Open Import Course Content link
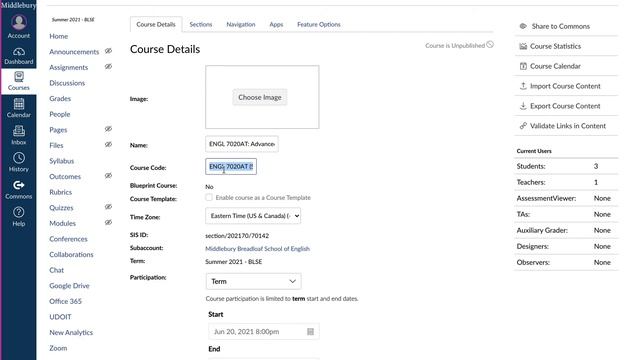 pyautogui.click(x=565, y=86)
